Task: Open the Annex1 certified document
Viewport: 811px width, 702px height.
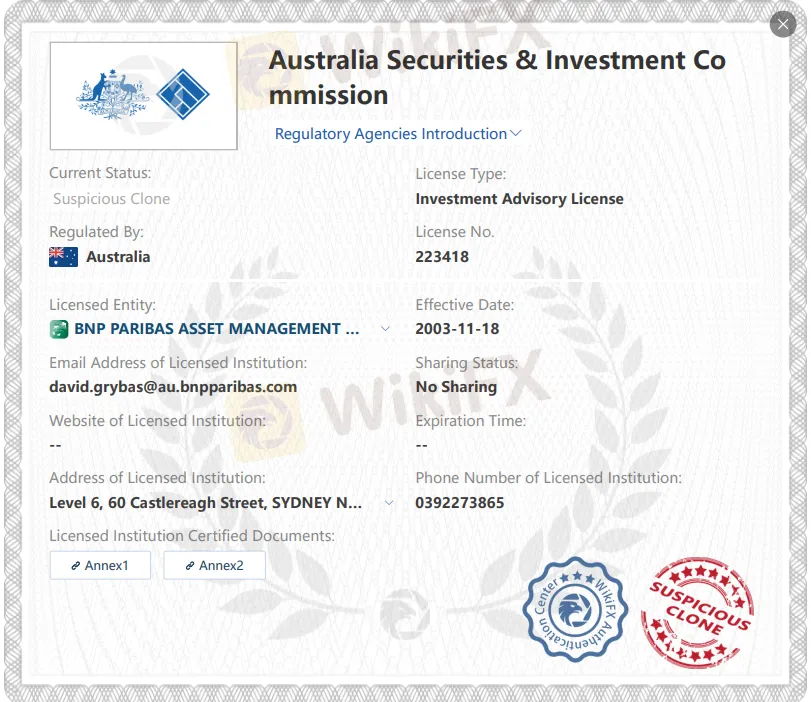Action: tap(100, 565)
